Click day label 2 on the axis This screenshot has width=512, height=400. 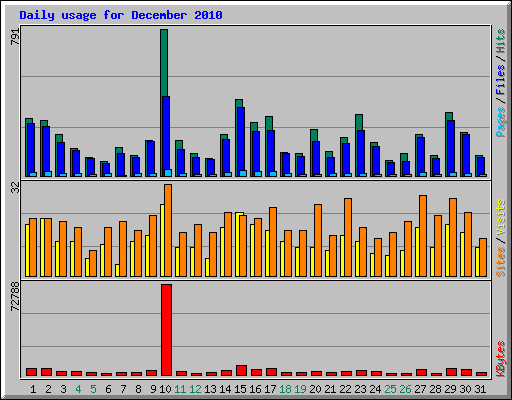(48, 389)
